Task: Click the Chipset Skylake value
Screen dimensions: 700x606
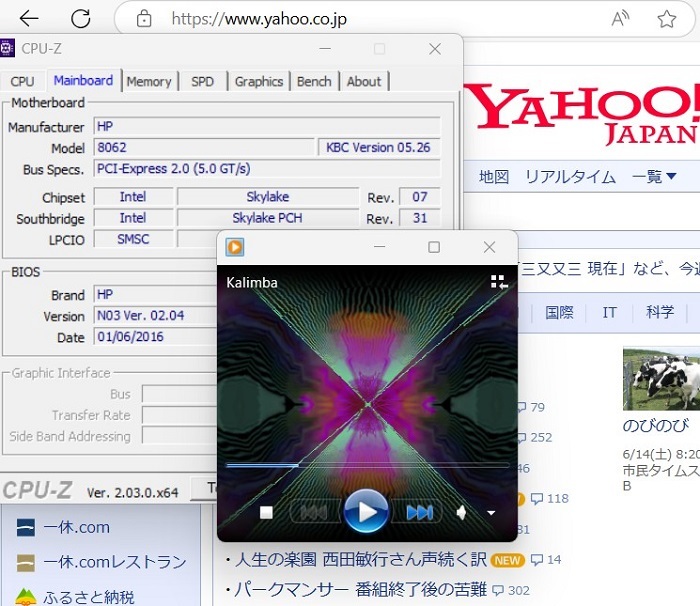Action: [268, 196]
